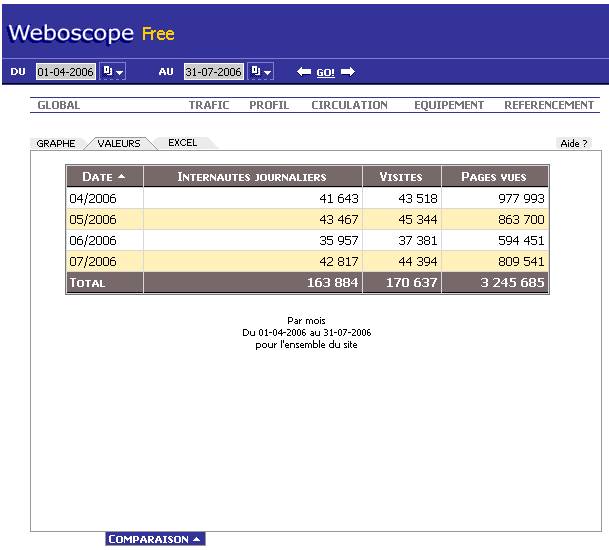Click the total 170 637 visites
Image resolution: width=609 pixels, height=550 pixels.
click(x=412, y=282)
